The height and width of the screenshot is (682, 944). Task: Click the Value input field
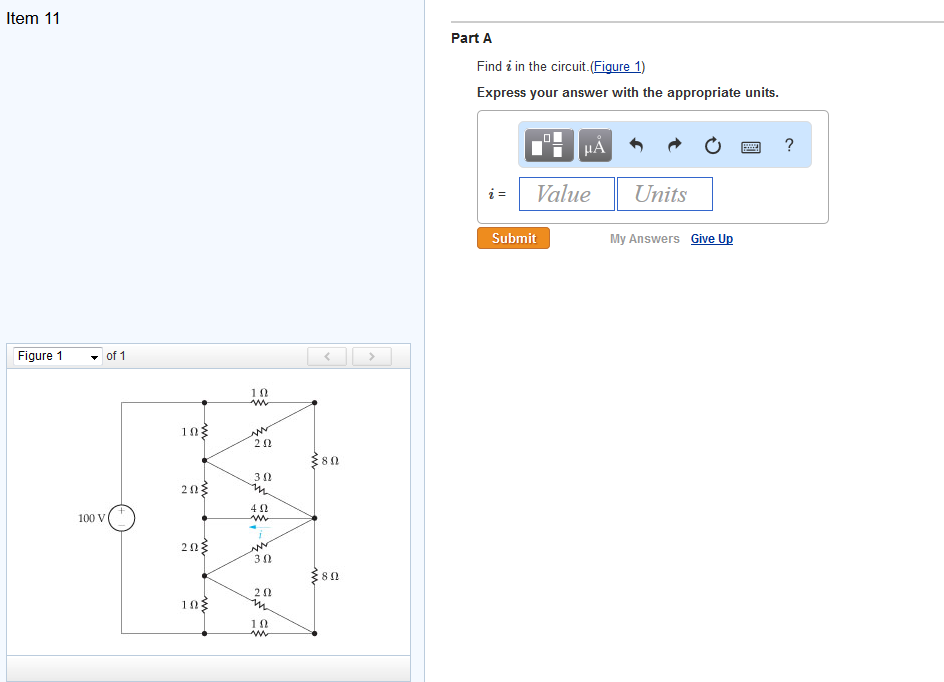point(566,193)
